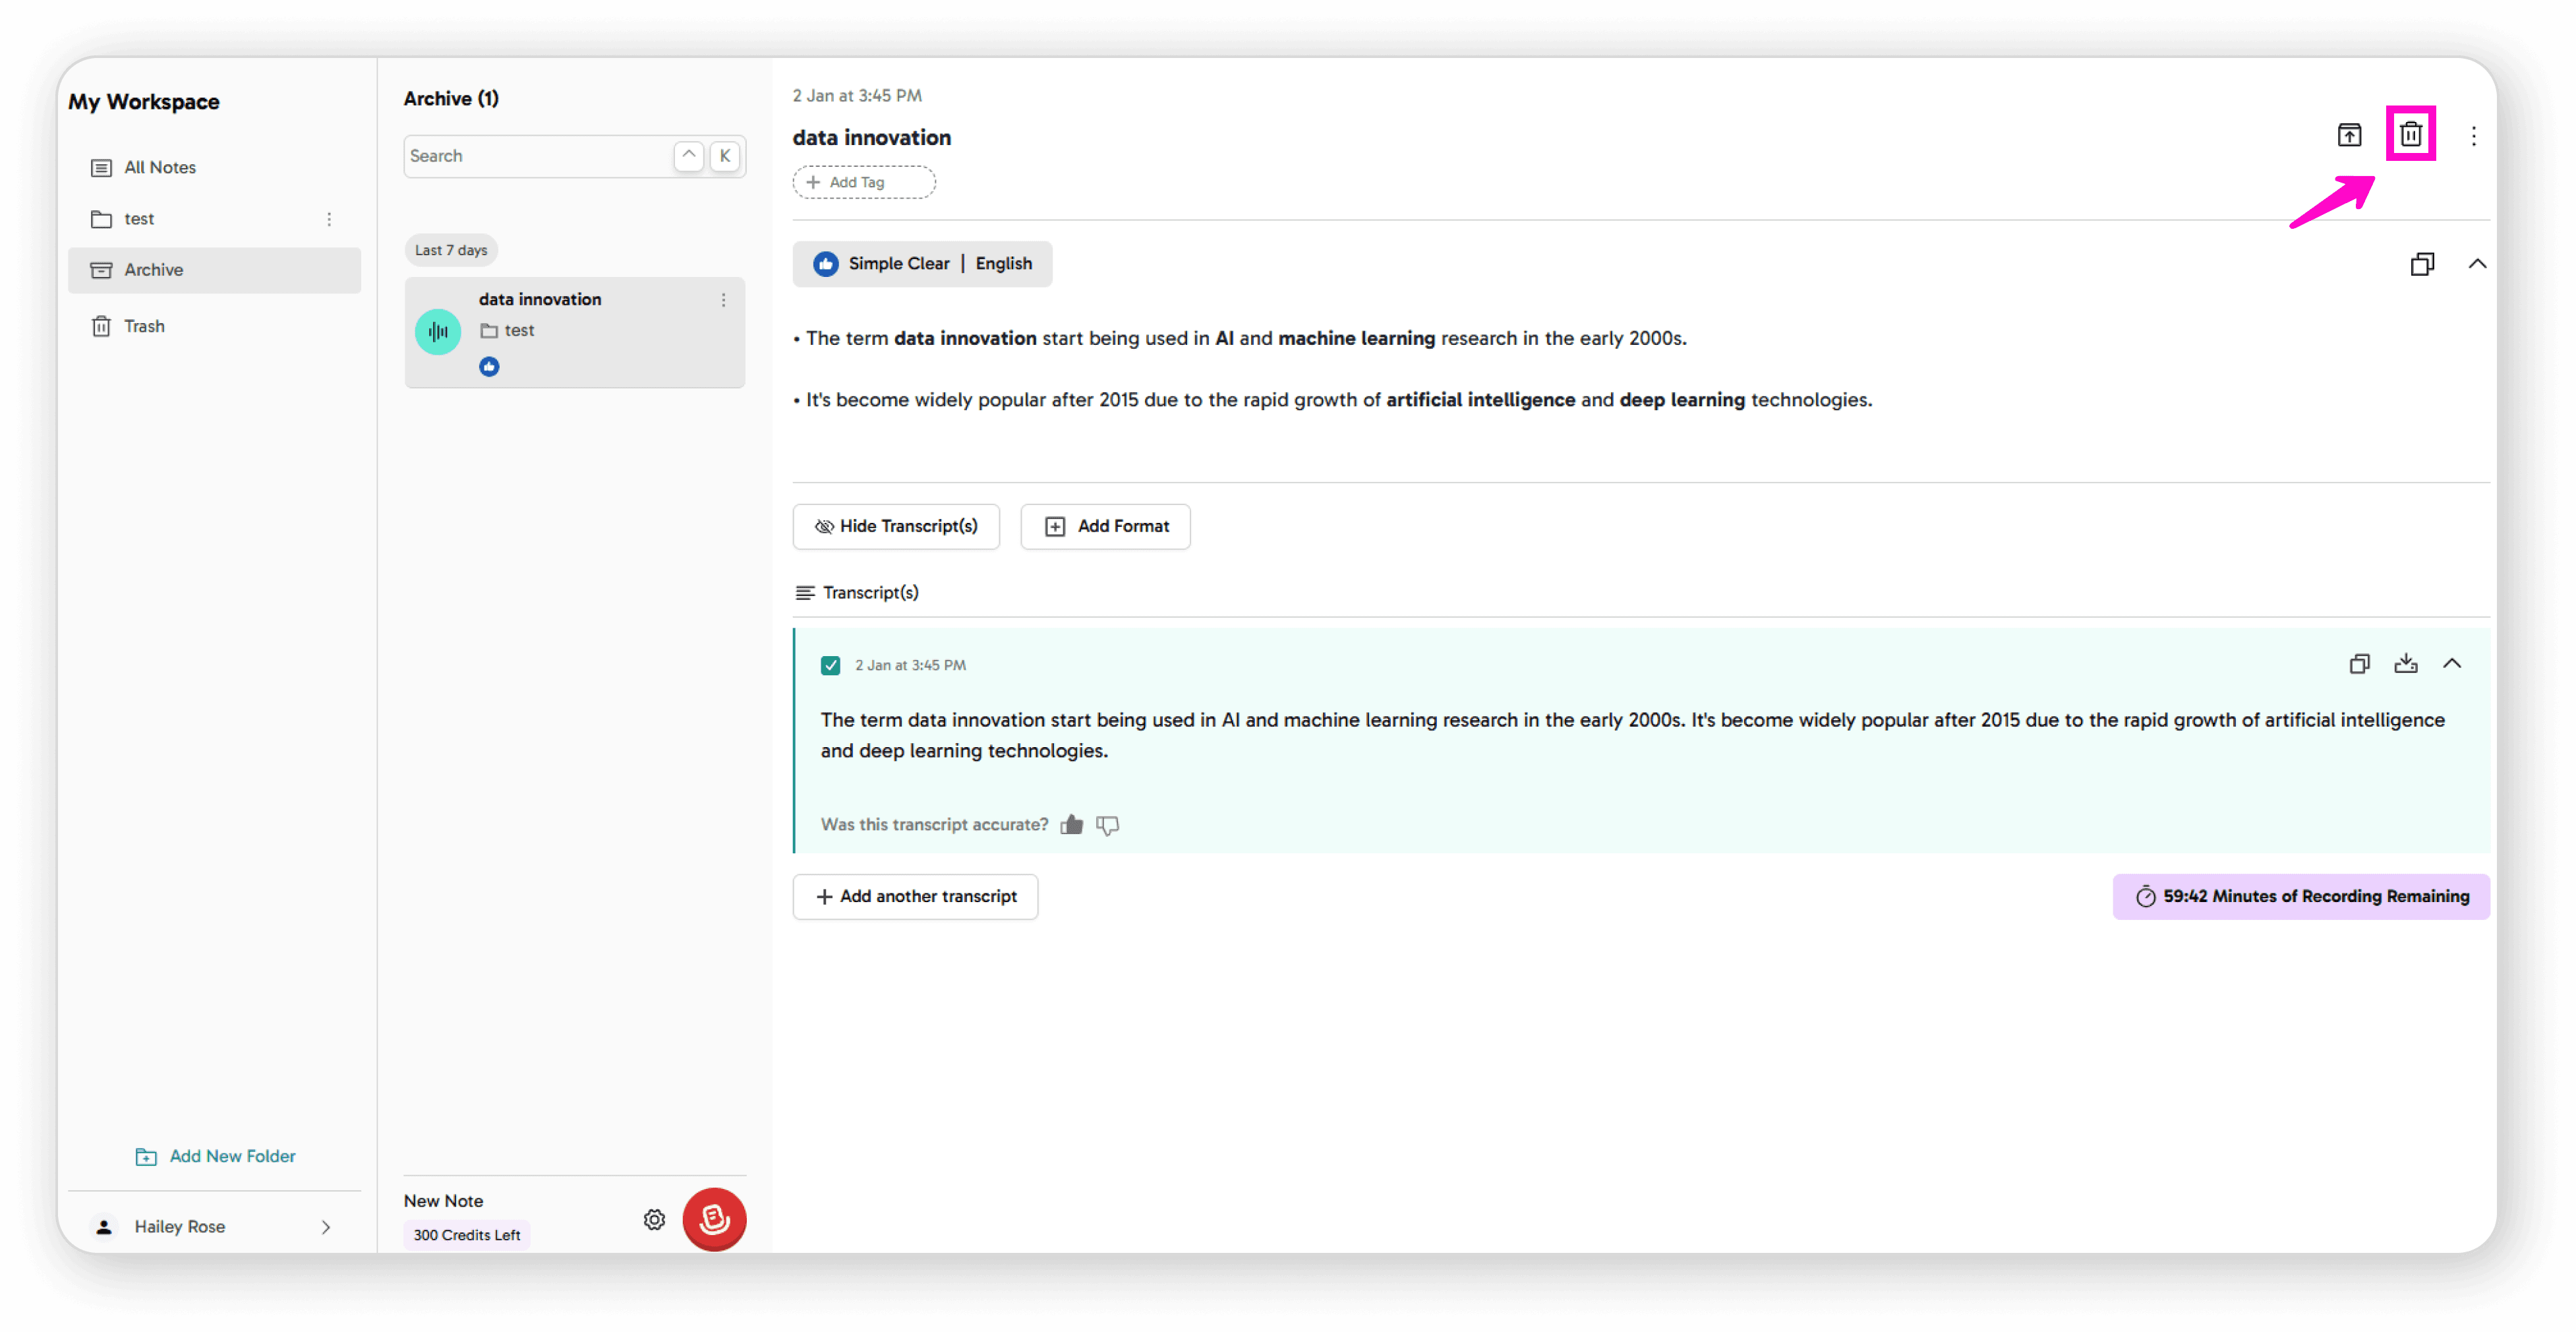Uncheck the 2 Jan transcript checkbox

point(830,665)
